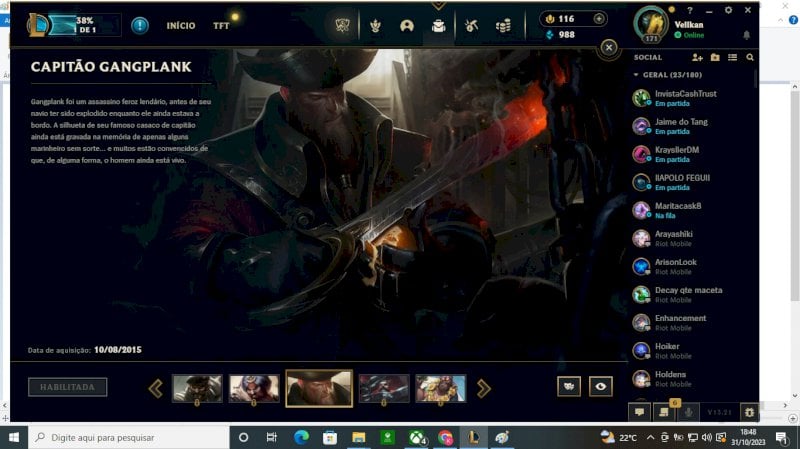Click the new folder icon in Social panel

[x=715, y=58]
